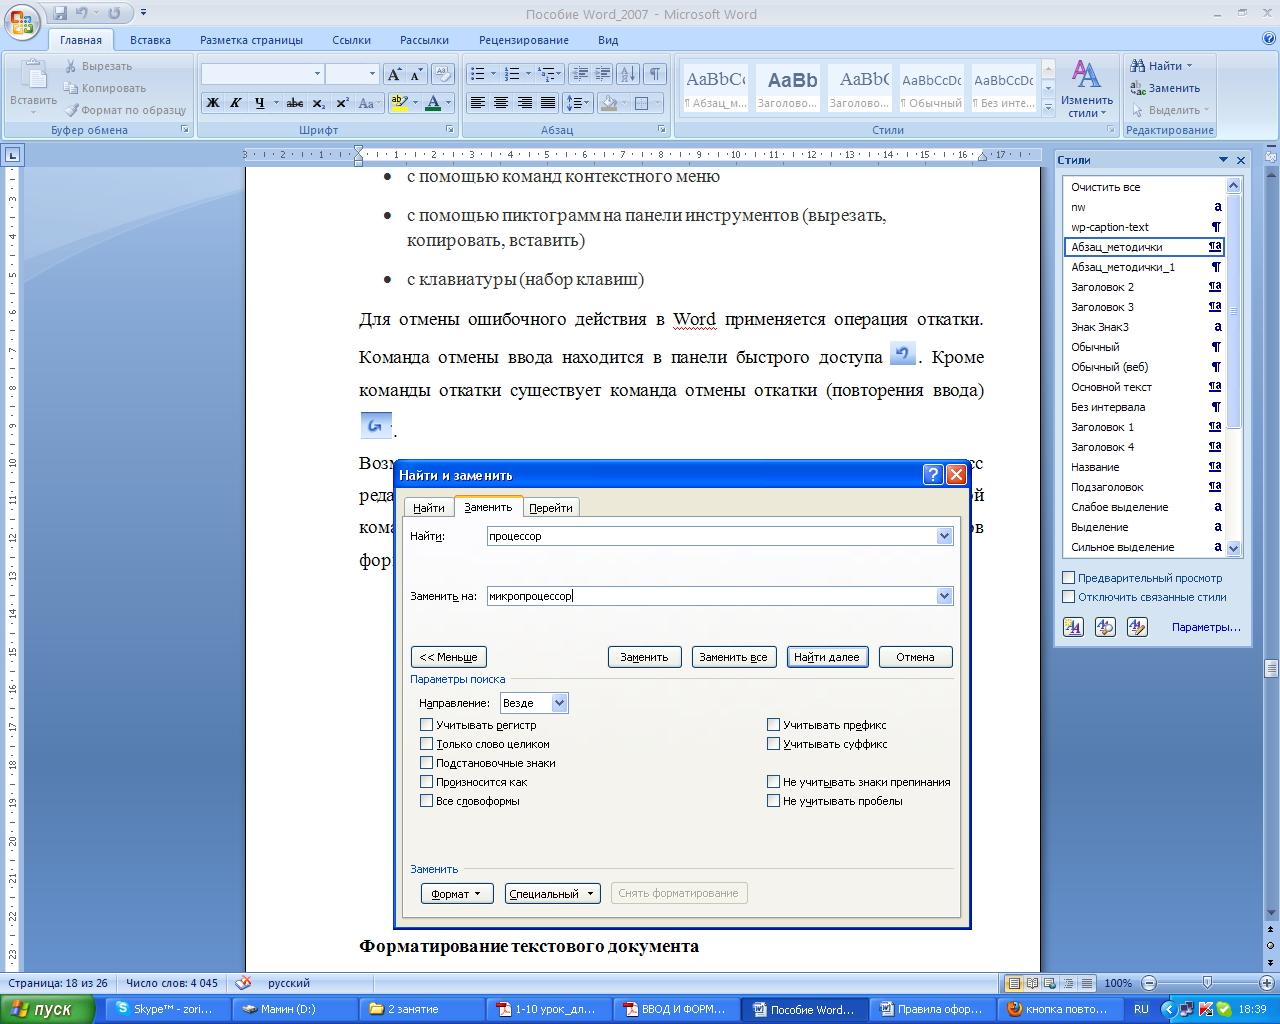Open the Ссылки ribbon tab

[x=352, y=40]
